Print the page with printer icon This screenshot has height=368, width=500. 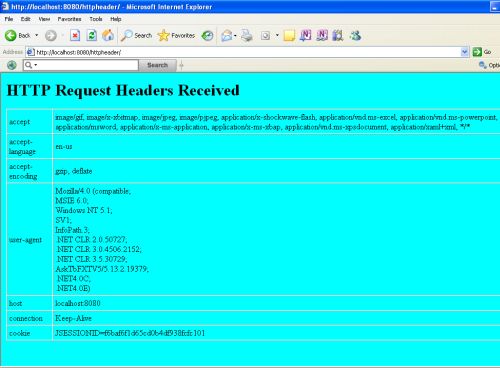247,35
